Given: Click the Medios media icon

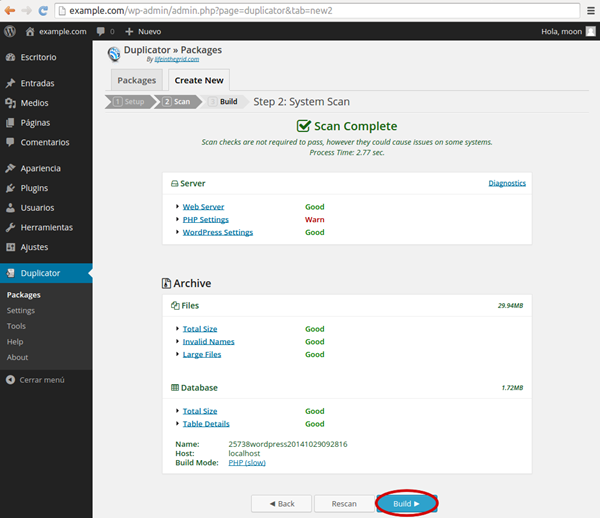Looking at the screenshot, I should (10, 103).
